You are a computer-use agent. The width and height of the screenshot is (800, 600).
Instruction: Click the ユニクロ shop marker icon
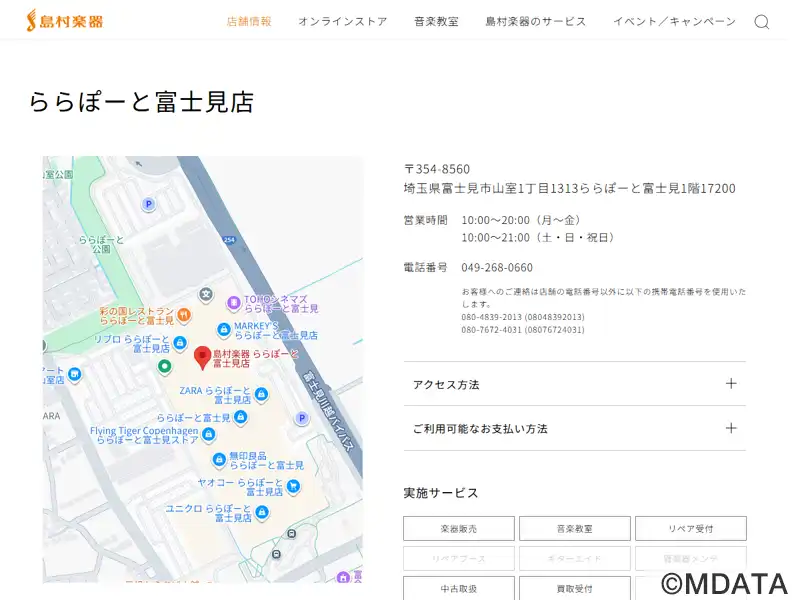coord(262,512)
